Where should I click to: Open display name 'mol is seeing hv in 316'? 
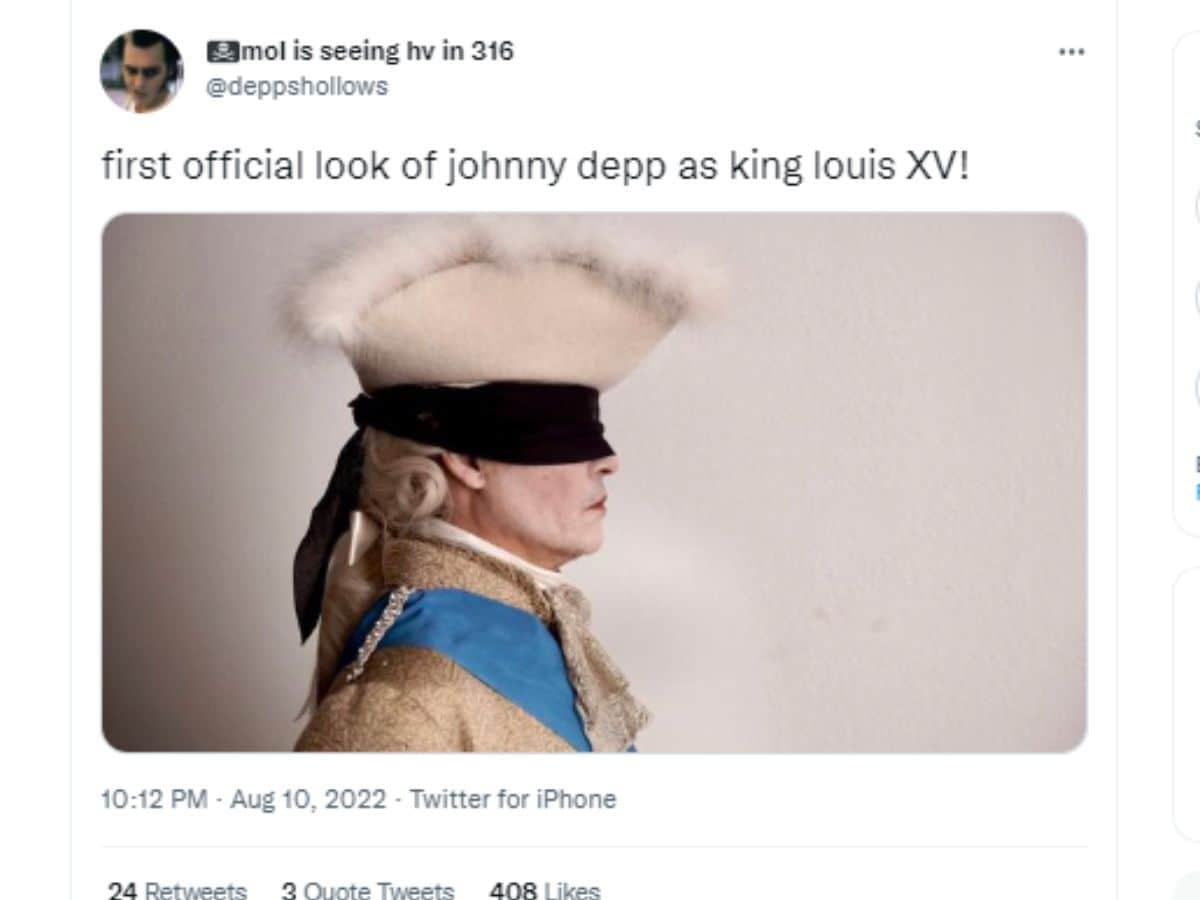361,51
